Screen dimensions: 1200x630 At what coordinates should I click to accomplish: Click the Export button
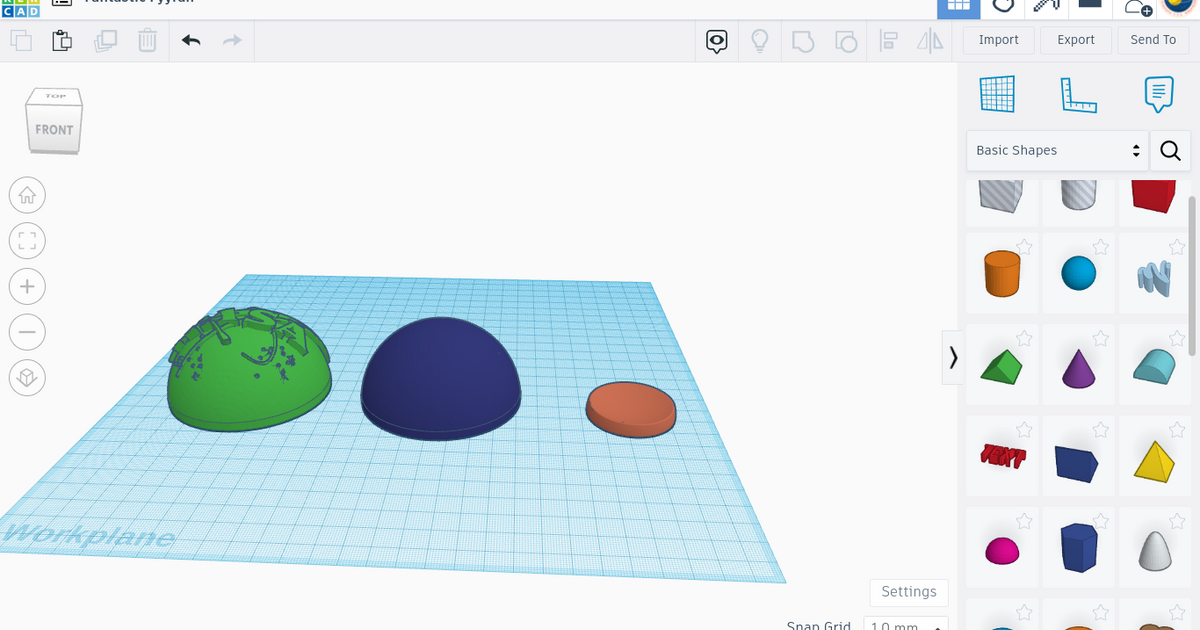[1075, 40]
